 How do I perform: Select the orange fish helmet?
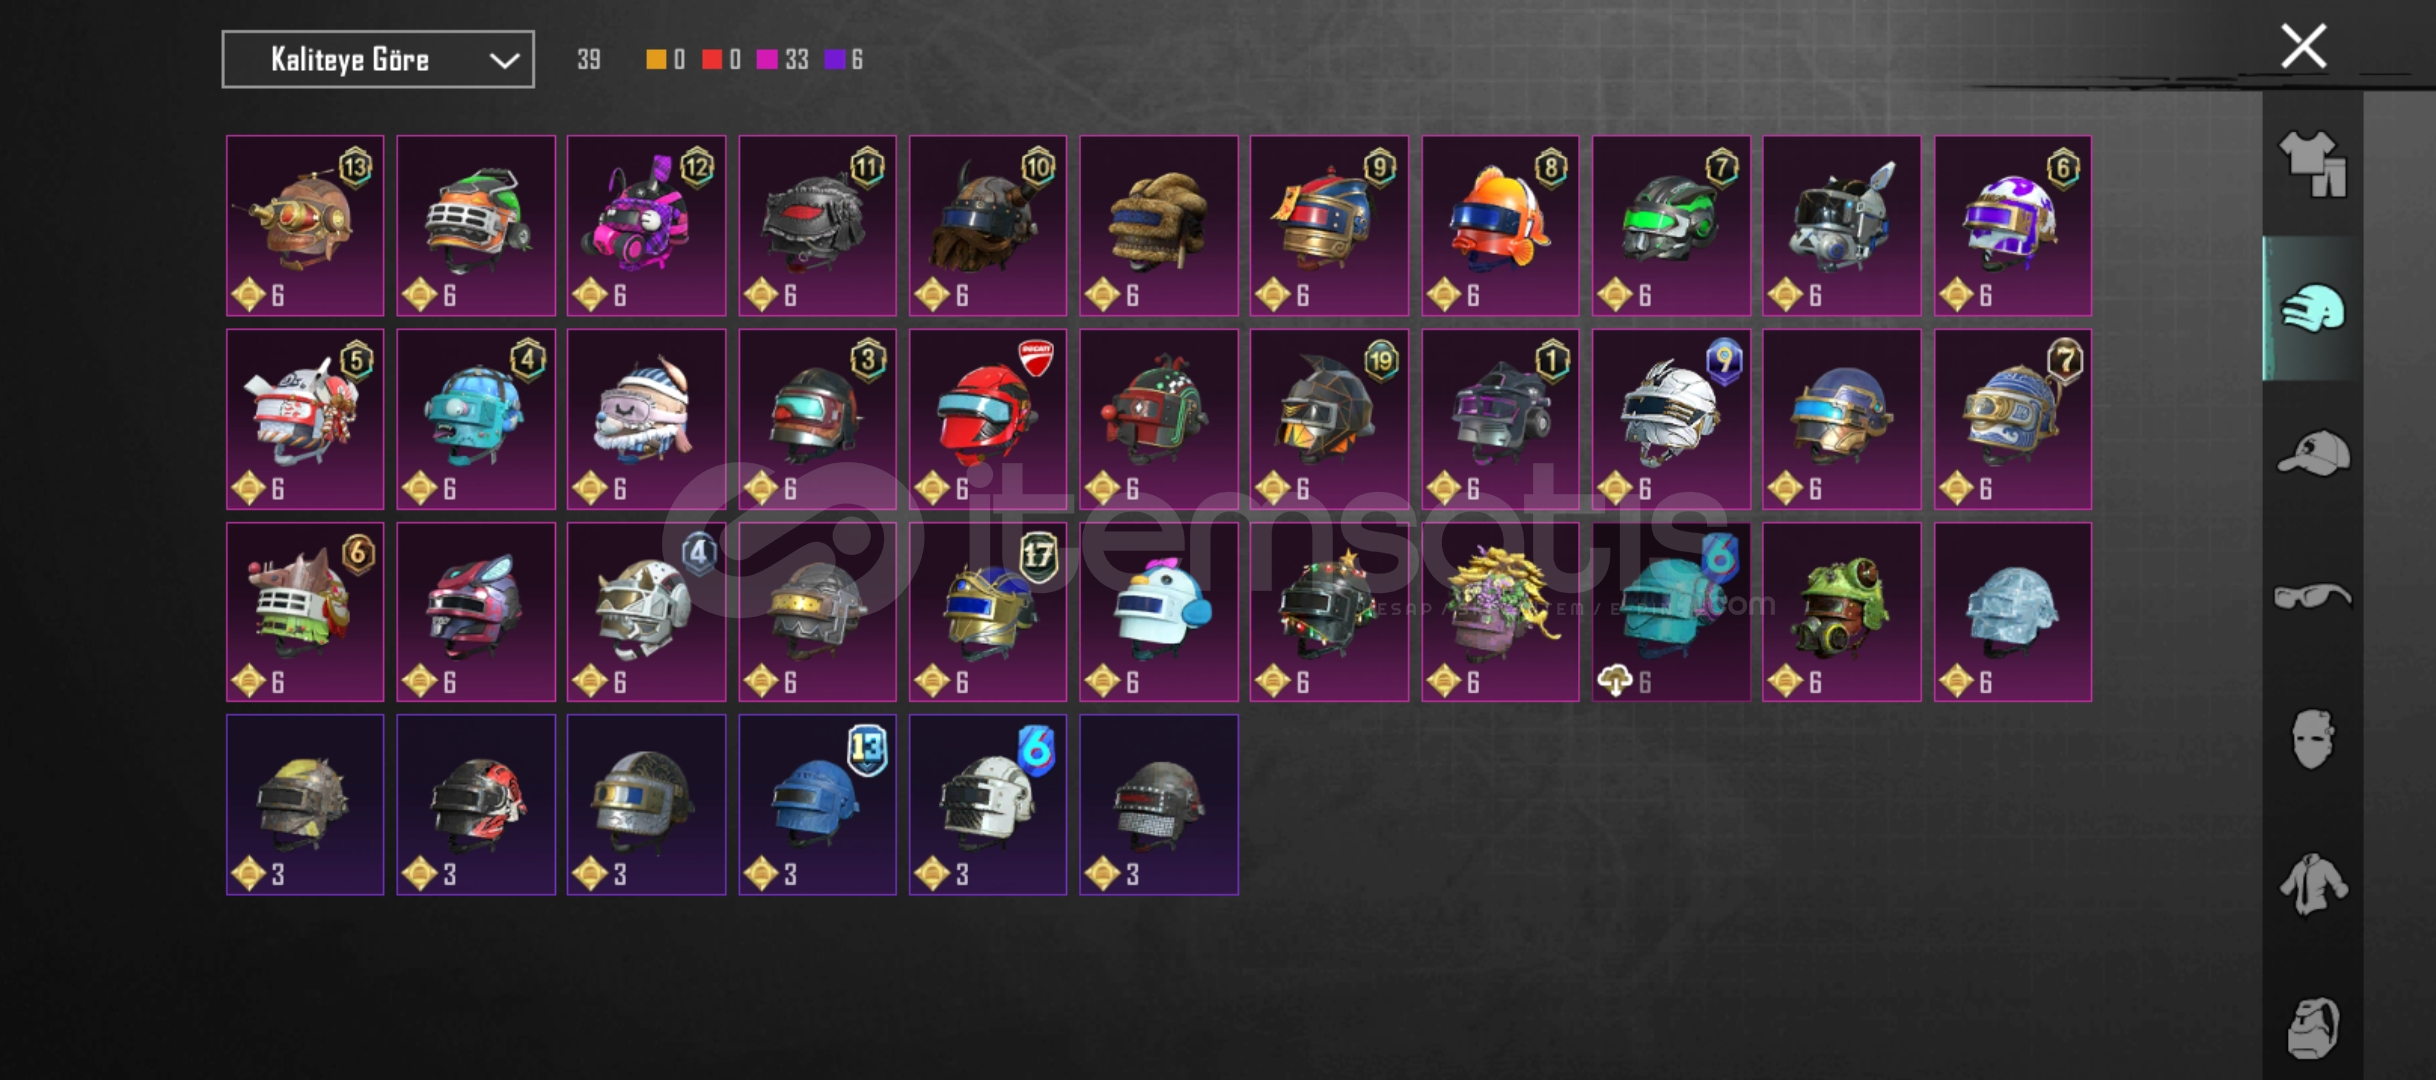tap(1500, 226)
